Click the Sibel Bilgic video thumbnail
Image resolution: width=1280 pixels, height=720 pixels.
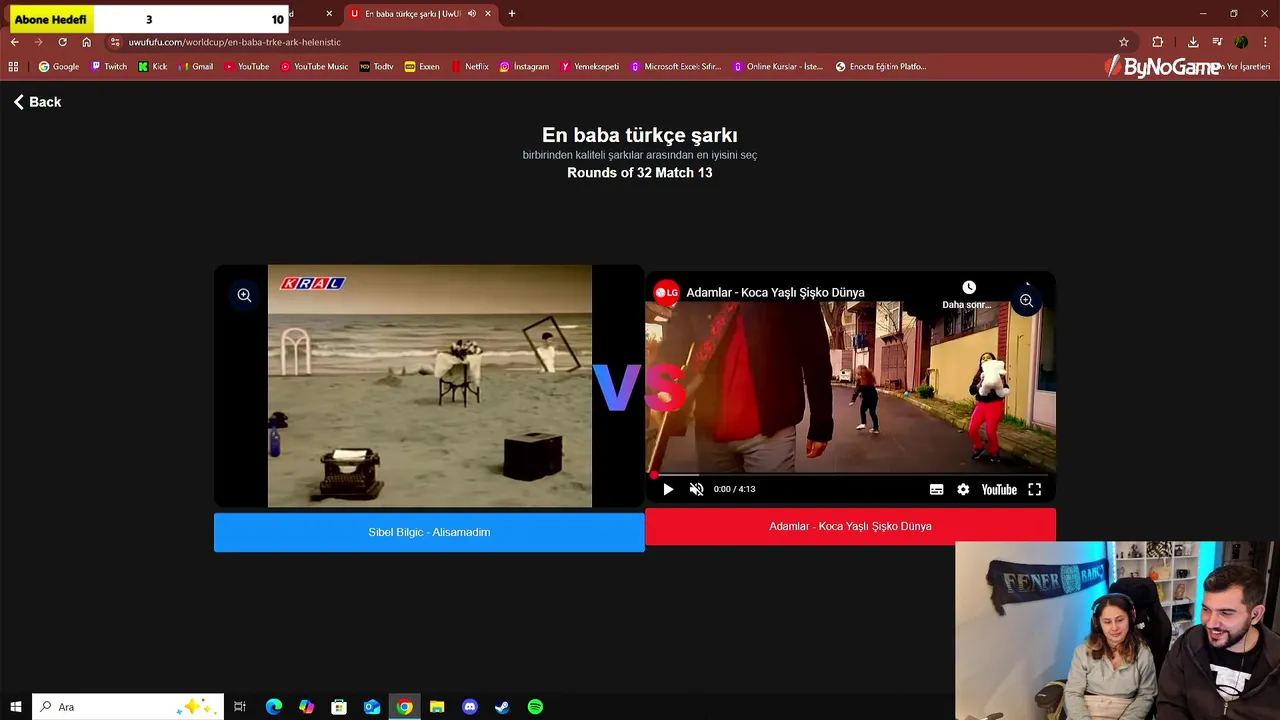click(430, 386)
